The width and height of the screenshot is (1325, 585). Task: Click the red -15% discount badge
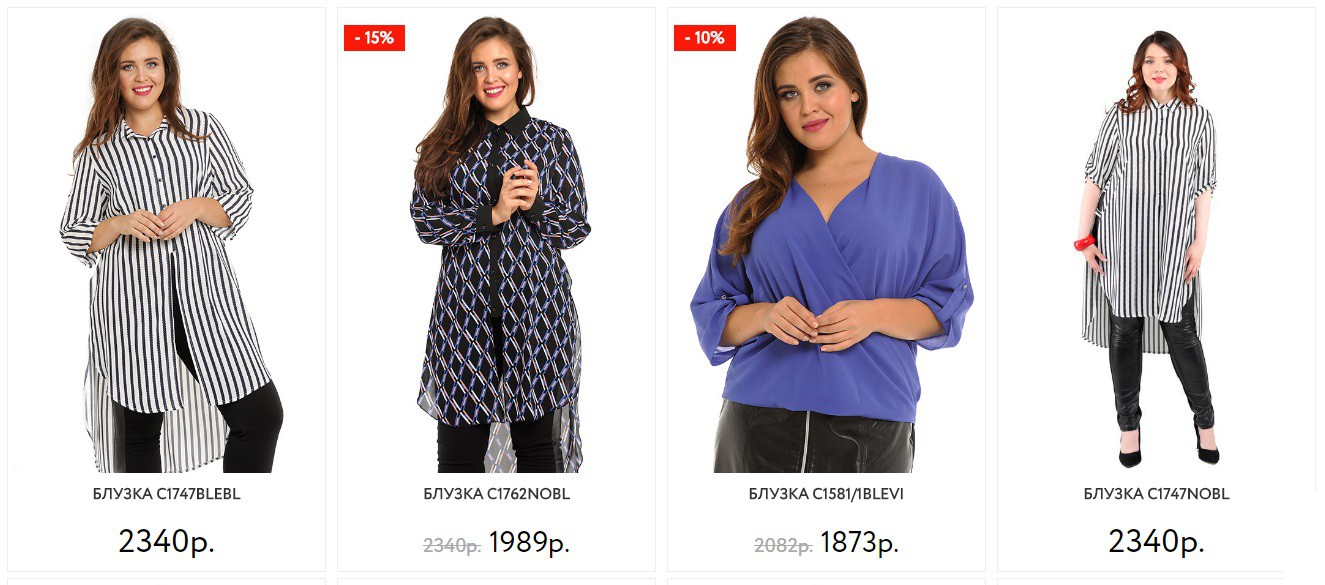pos(374,38)
